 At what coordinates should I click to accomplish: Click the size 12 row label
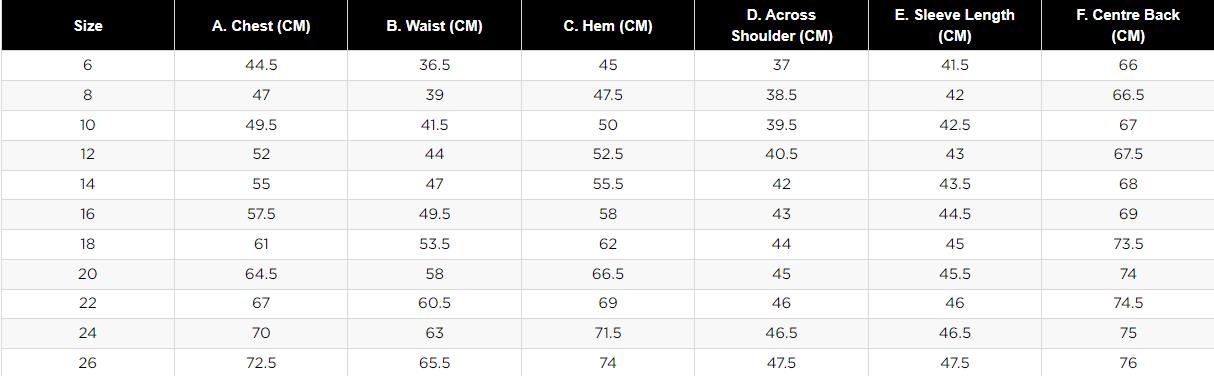pos(88,154)
